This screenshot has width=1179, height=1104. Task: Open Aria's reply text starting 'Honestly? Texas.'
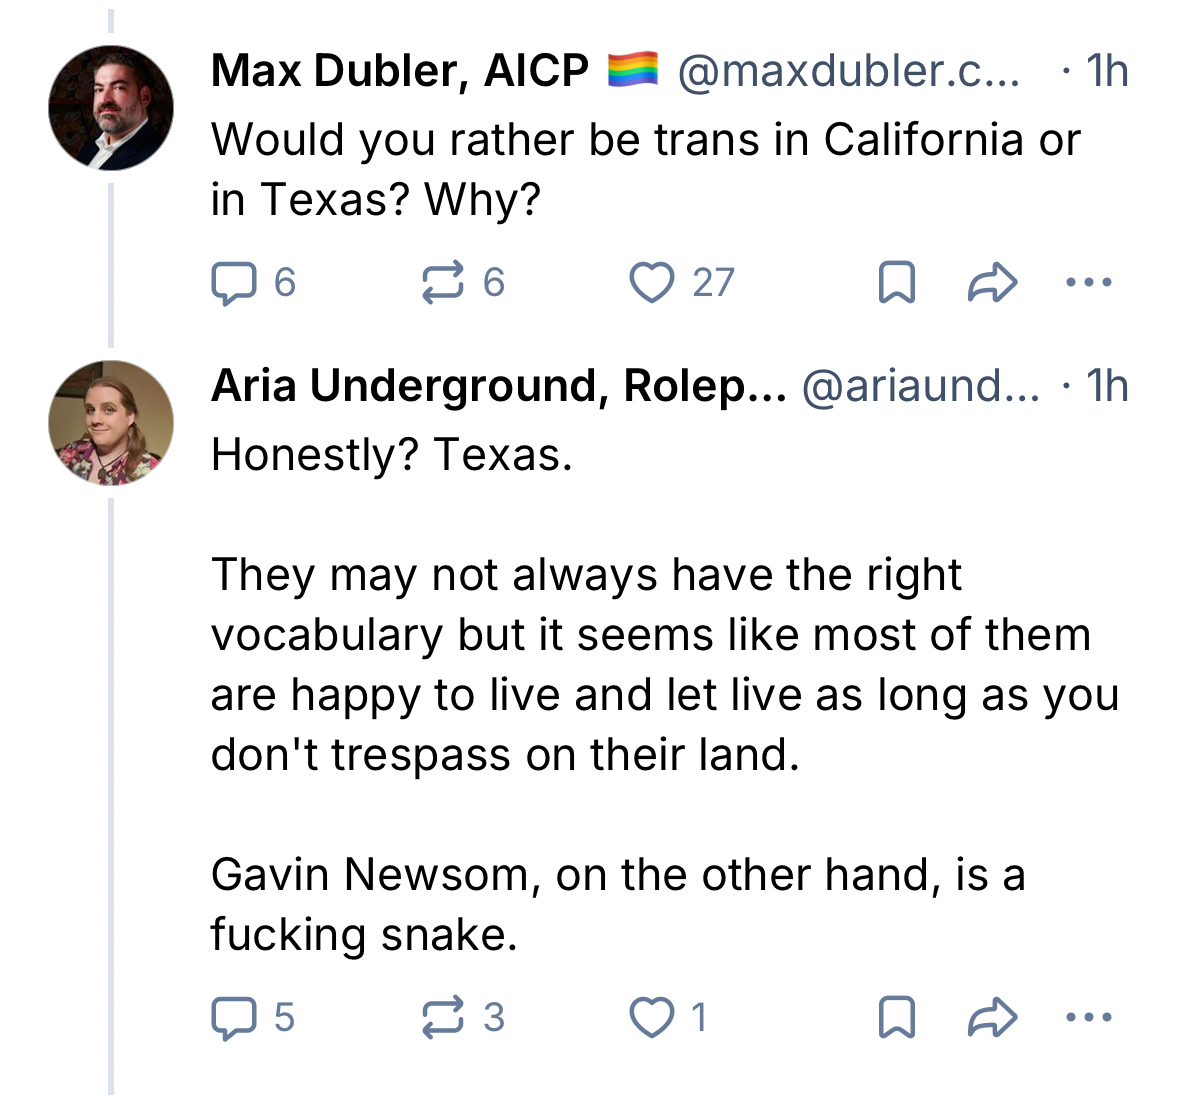[392, 456]
